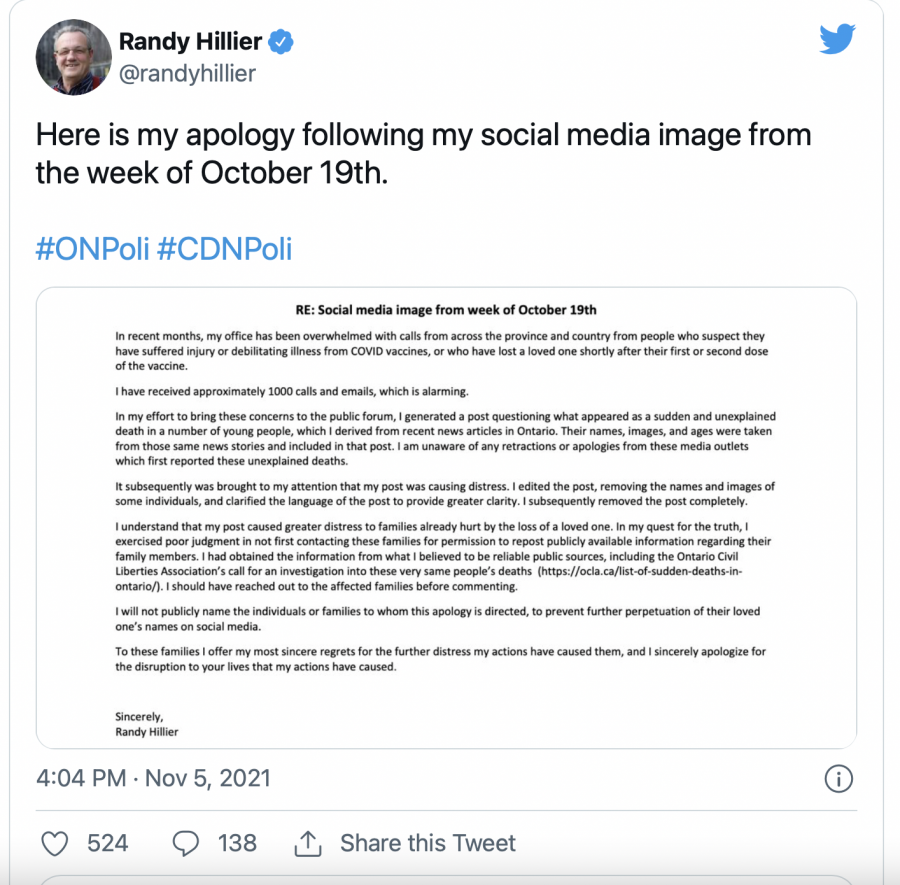The width and height of the screenshot is (900, 885).
Task: Click the tweet text about the apology
Action: tap(423, 153)
